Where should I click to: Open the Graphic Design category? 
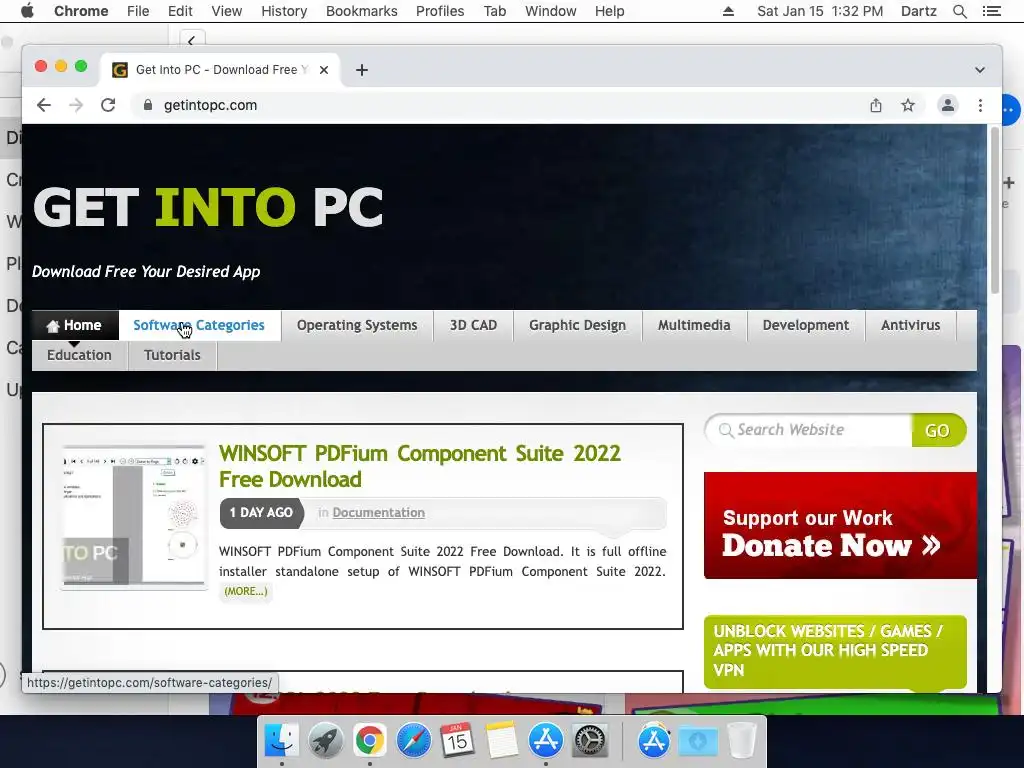pyautogui.click(x=577, y=325)
